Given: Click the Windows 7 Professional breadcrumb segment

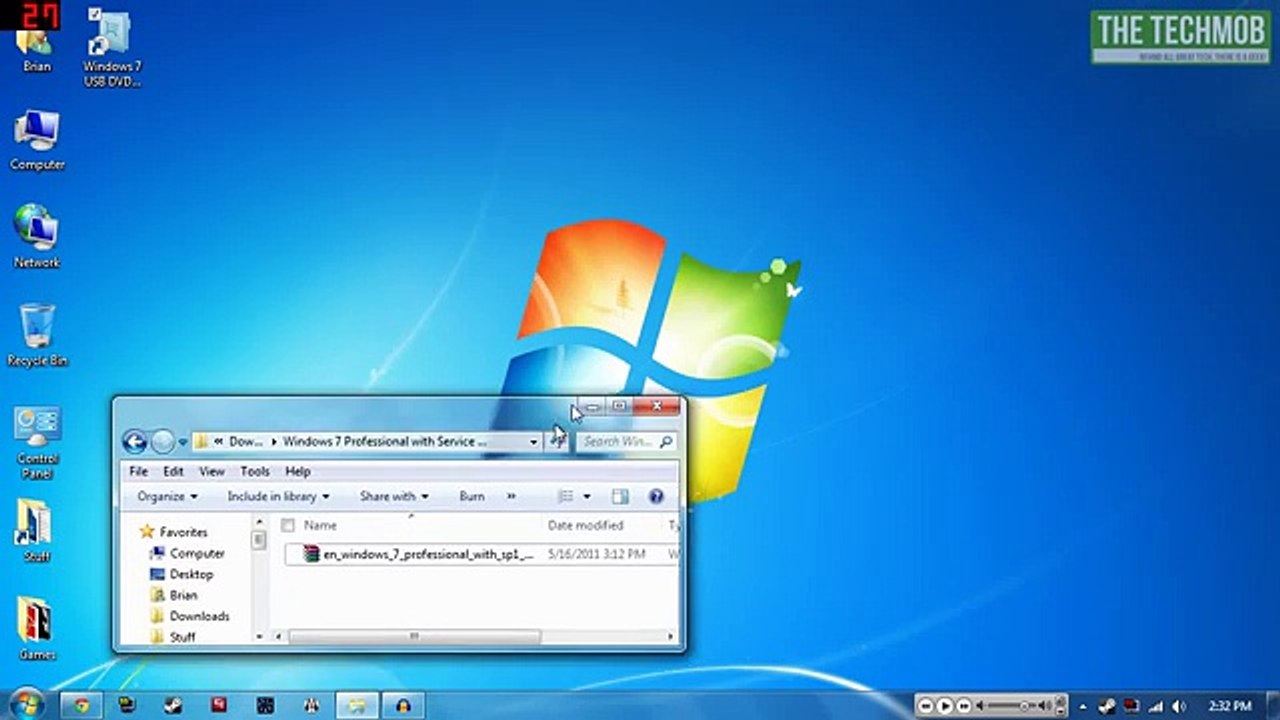Looking at the screenshot, I should (x=385, y=441).
